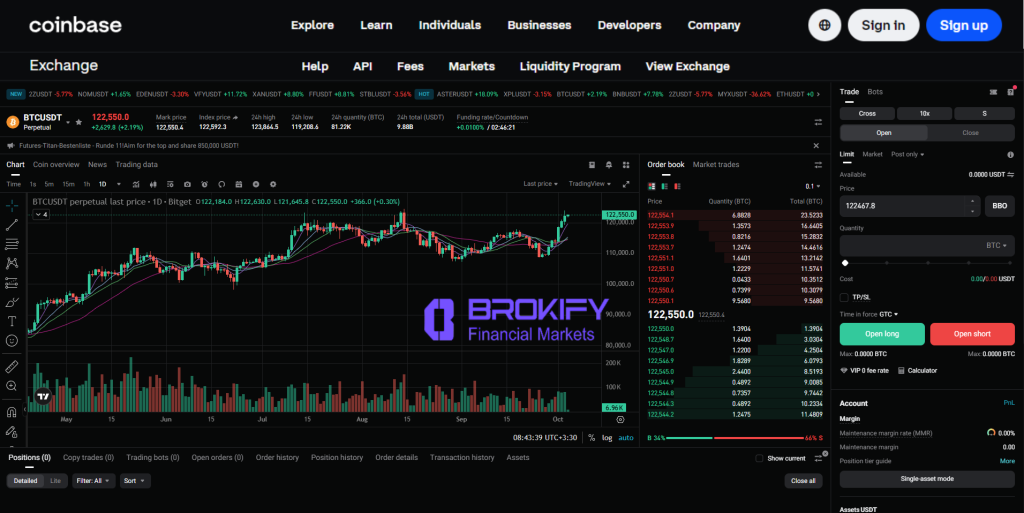The image size is (1024, 513).
Task: Take a chart snapshot with camera icon
Action: (187, 184)
